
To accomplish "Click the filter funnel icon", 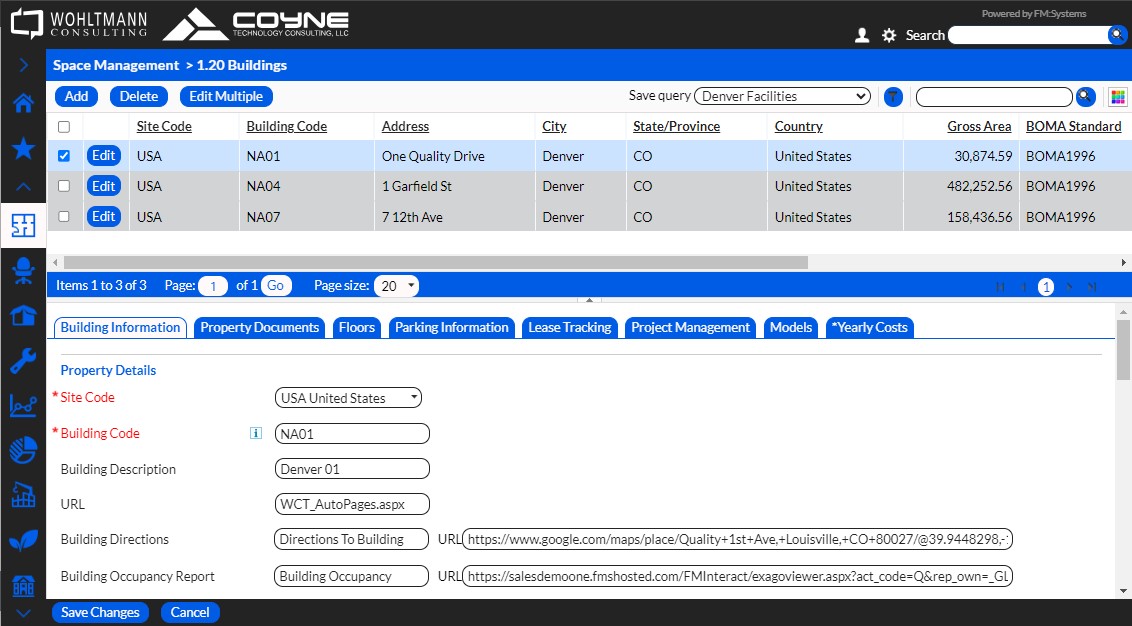I will (x=893, y=97).
